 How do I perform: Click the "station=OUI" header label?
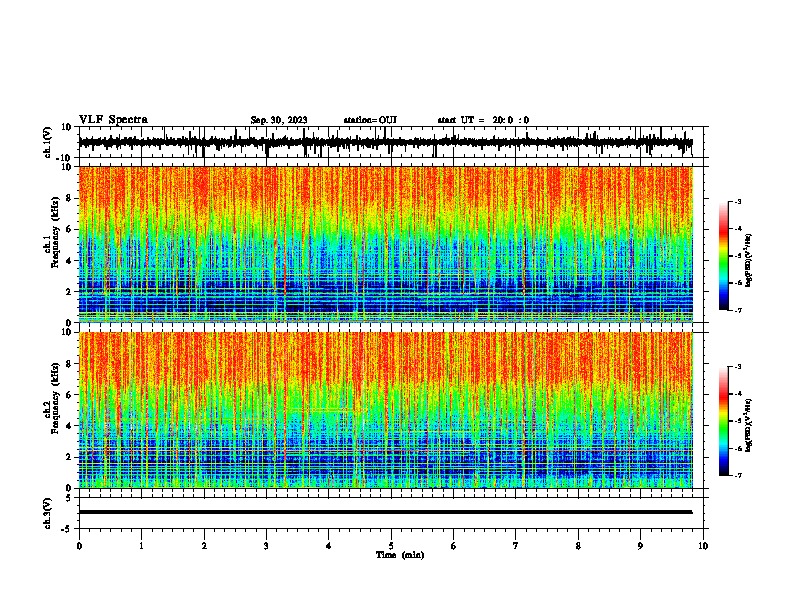[x=370, y=120]
